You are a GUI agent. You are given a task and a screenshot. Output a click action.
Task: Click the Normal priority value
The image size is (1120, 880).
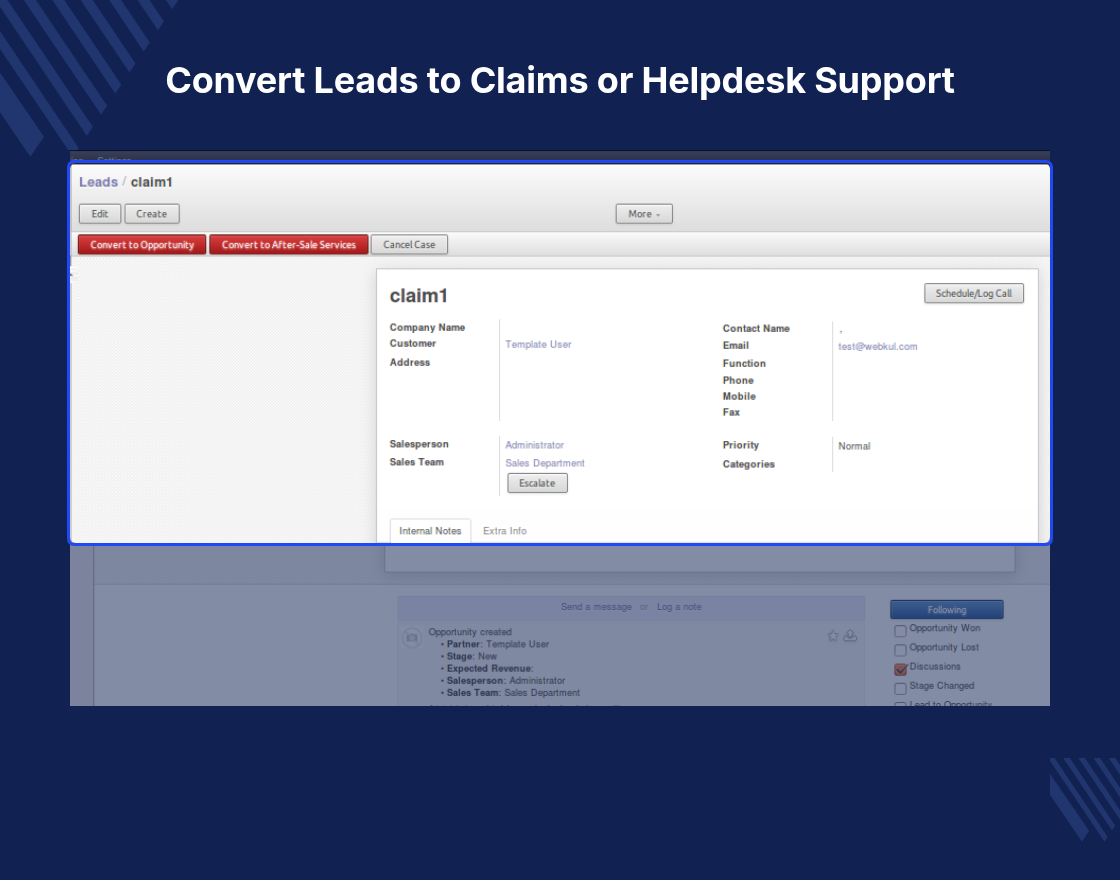click(854, 446)
